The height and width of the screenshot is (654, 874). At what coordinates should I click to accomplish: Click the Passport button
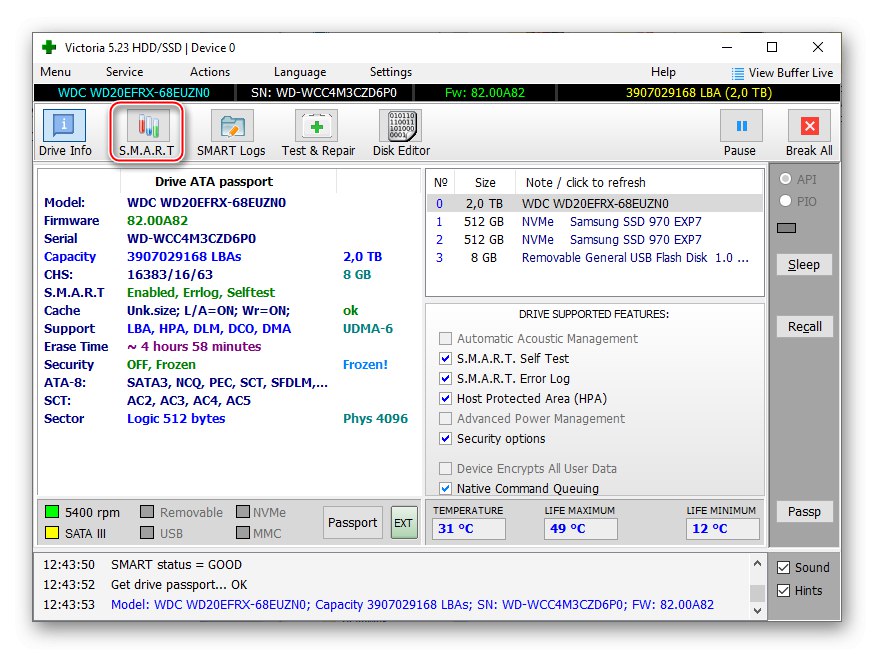(352, 522)
